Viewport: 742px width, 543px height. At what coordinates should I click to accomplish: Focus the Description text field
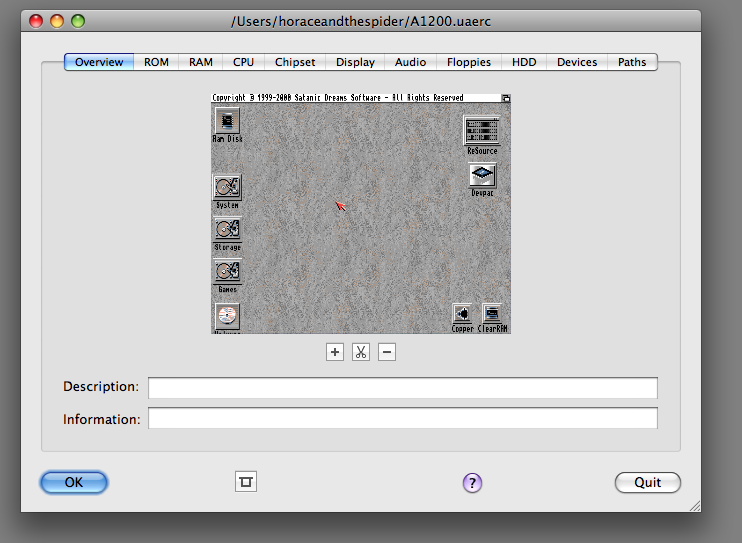coord(403,388)
